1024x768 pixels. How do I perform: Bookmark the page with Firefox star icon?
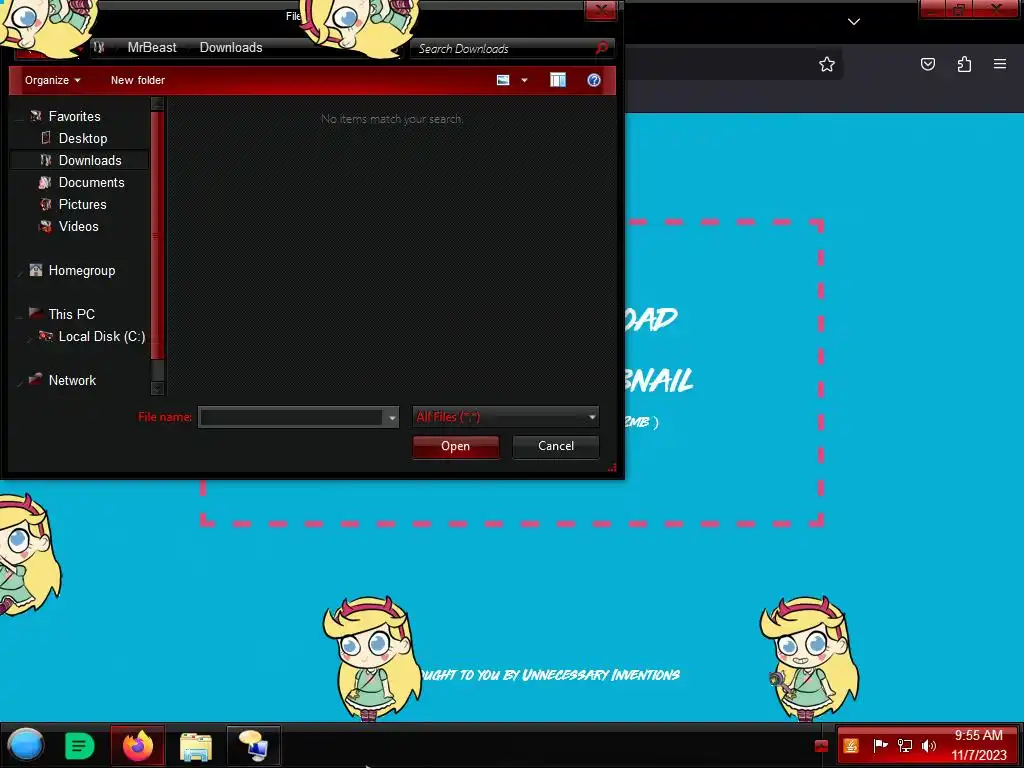pyautogui.click(x=827, y=64)
